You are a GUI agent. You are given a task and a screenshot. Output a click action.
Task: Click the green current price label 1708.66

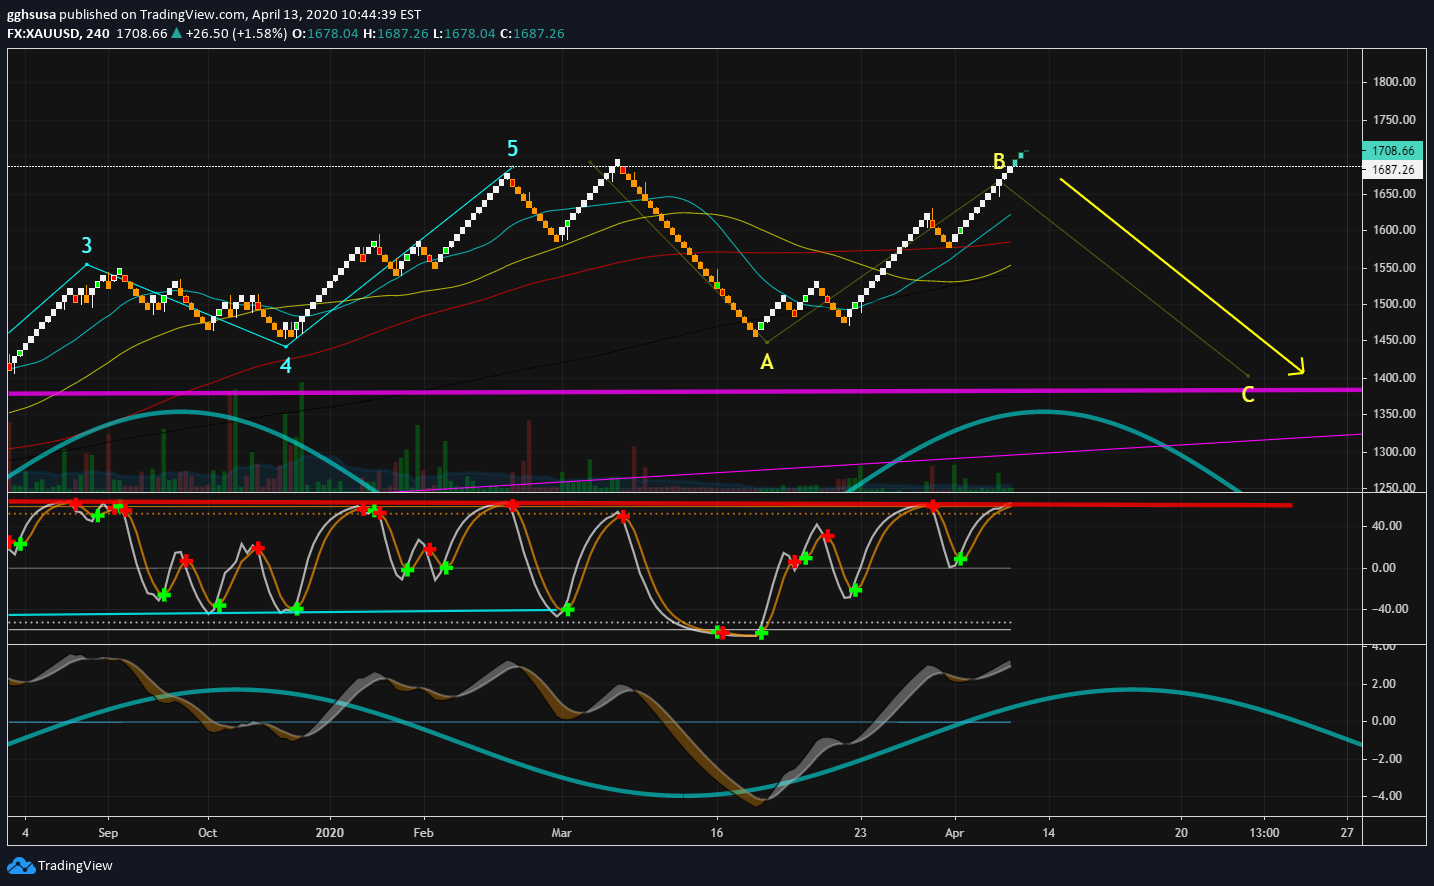(1392, 151)
